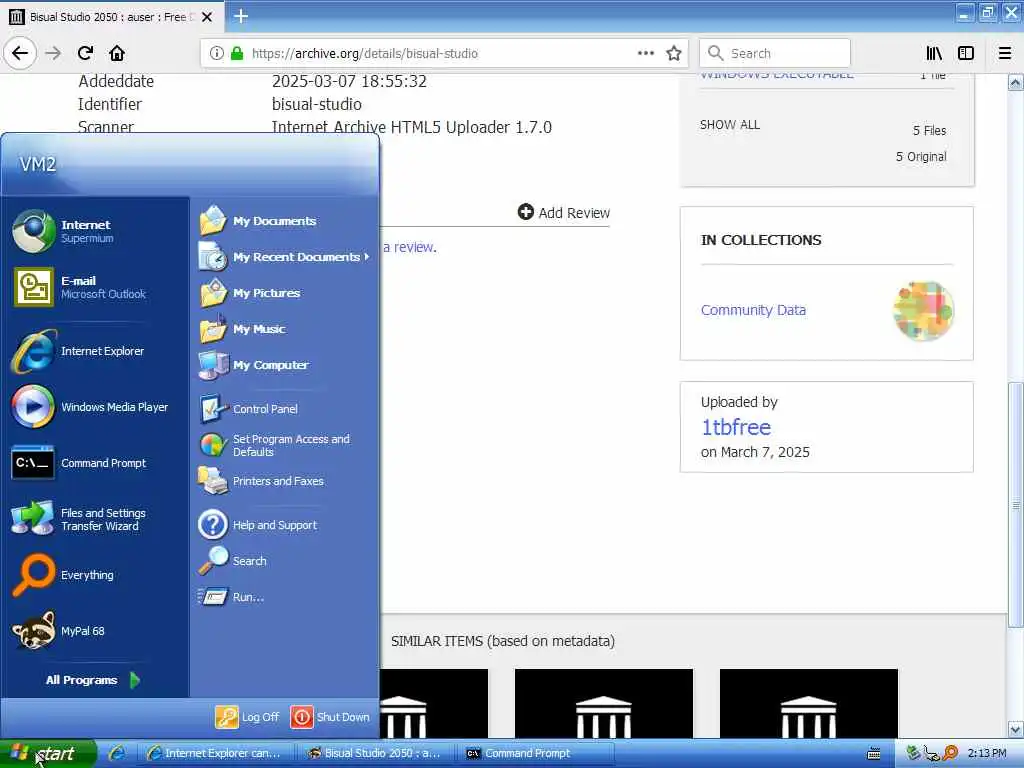This screenshot has height=768, width=1024.
Task: Focus the browser Search field
Action: point(775,53)
